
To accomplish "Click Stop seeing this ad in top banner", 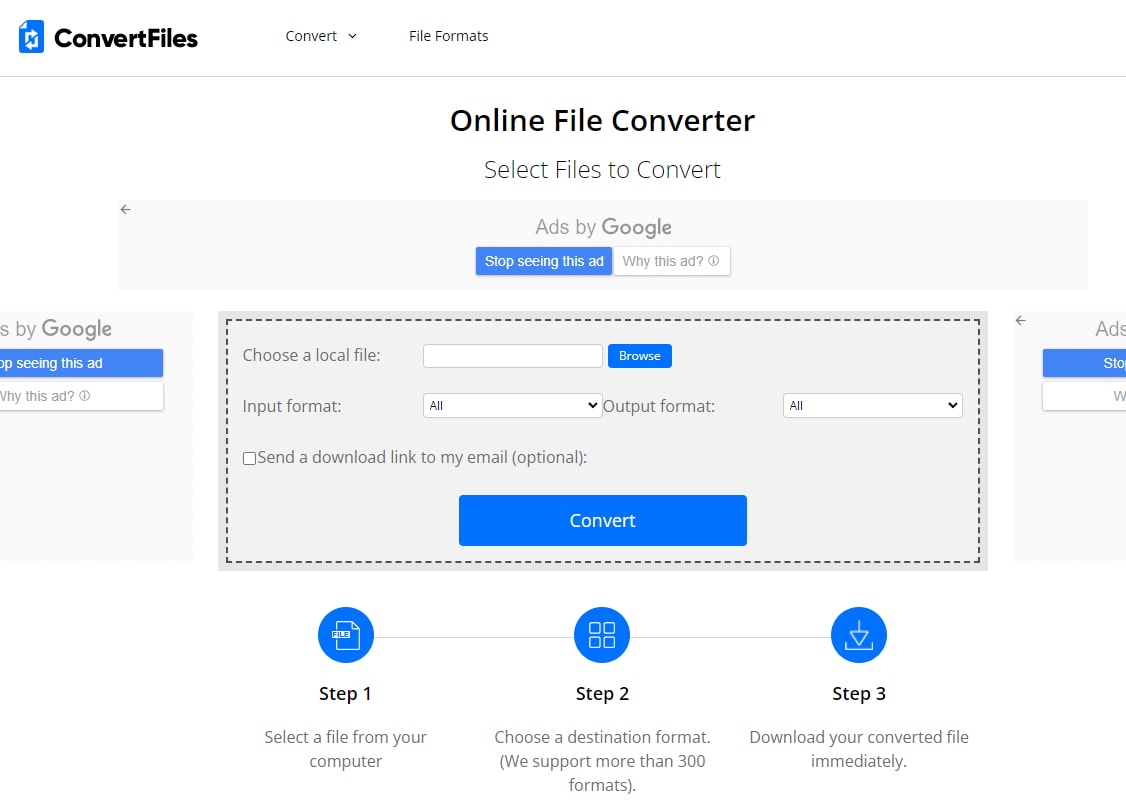I will (544, 261).
